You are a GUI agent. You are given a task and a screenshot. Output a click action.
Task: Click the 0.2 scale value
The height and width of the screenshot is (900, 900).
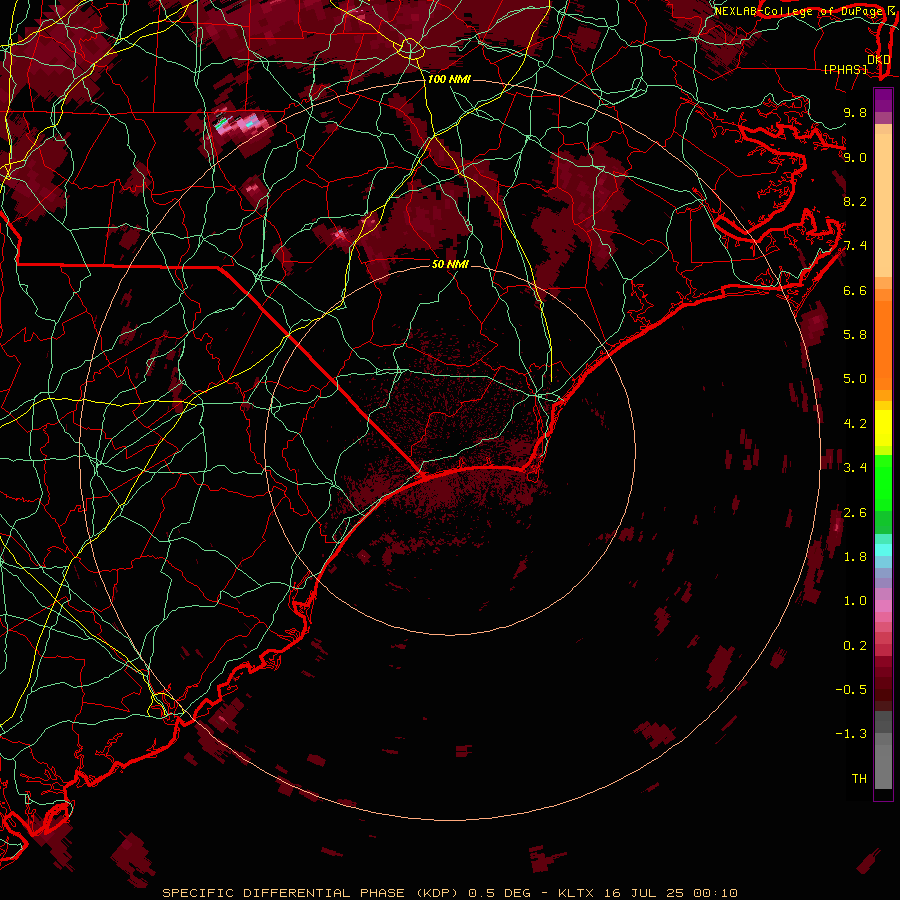(855, 645)
